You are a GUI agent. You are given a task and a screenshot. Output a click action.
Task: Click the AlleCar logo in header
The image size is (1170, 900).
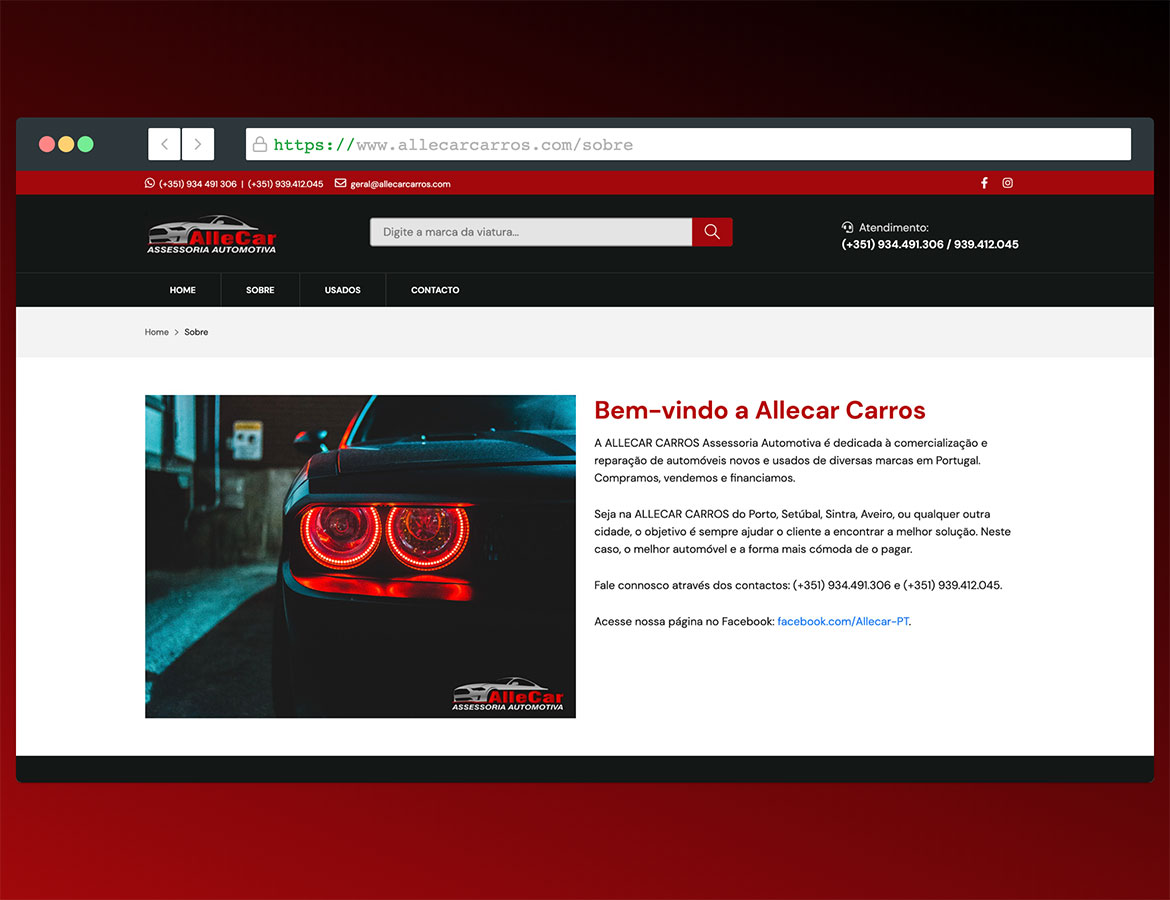(212, 234)
